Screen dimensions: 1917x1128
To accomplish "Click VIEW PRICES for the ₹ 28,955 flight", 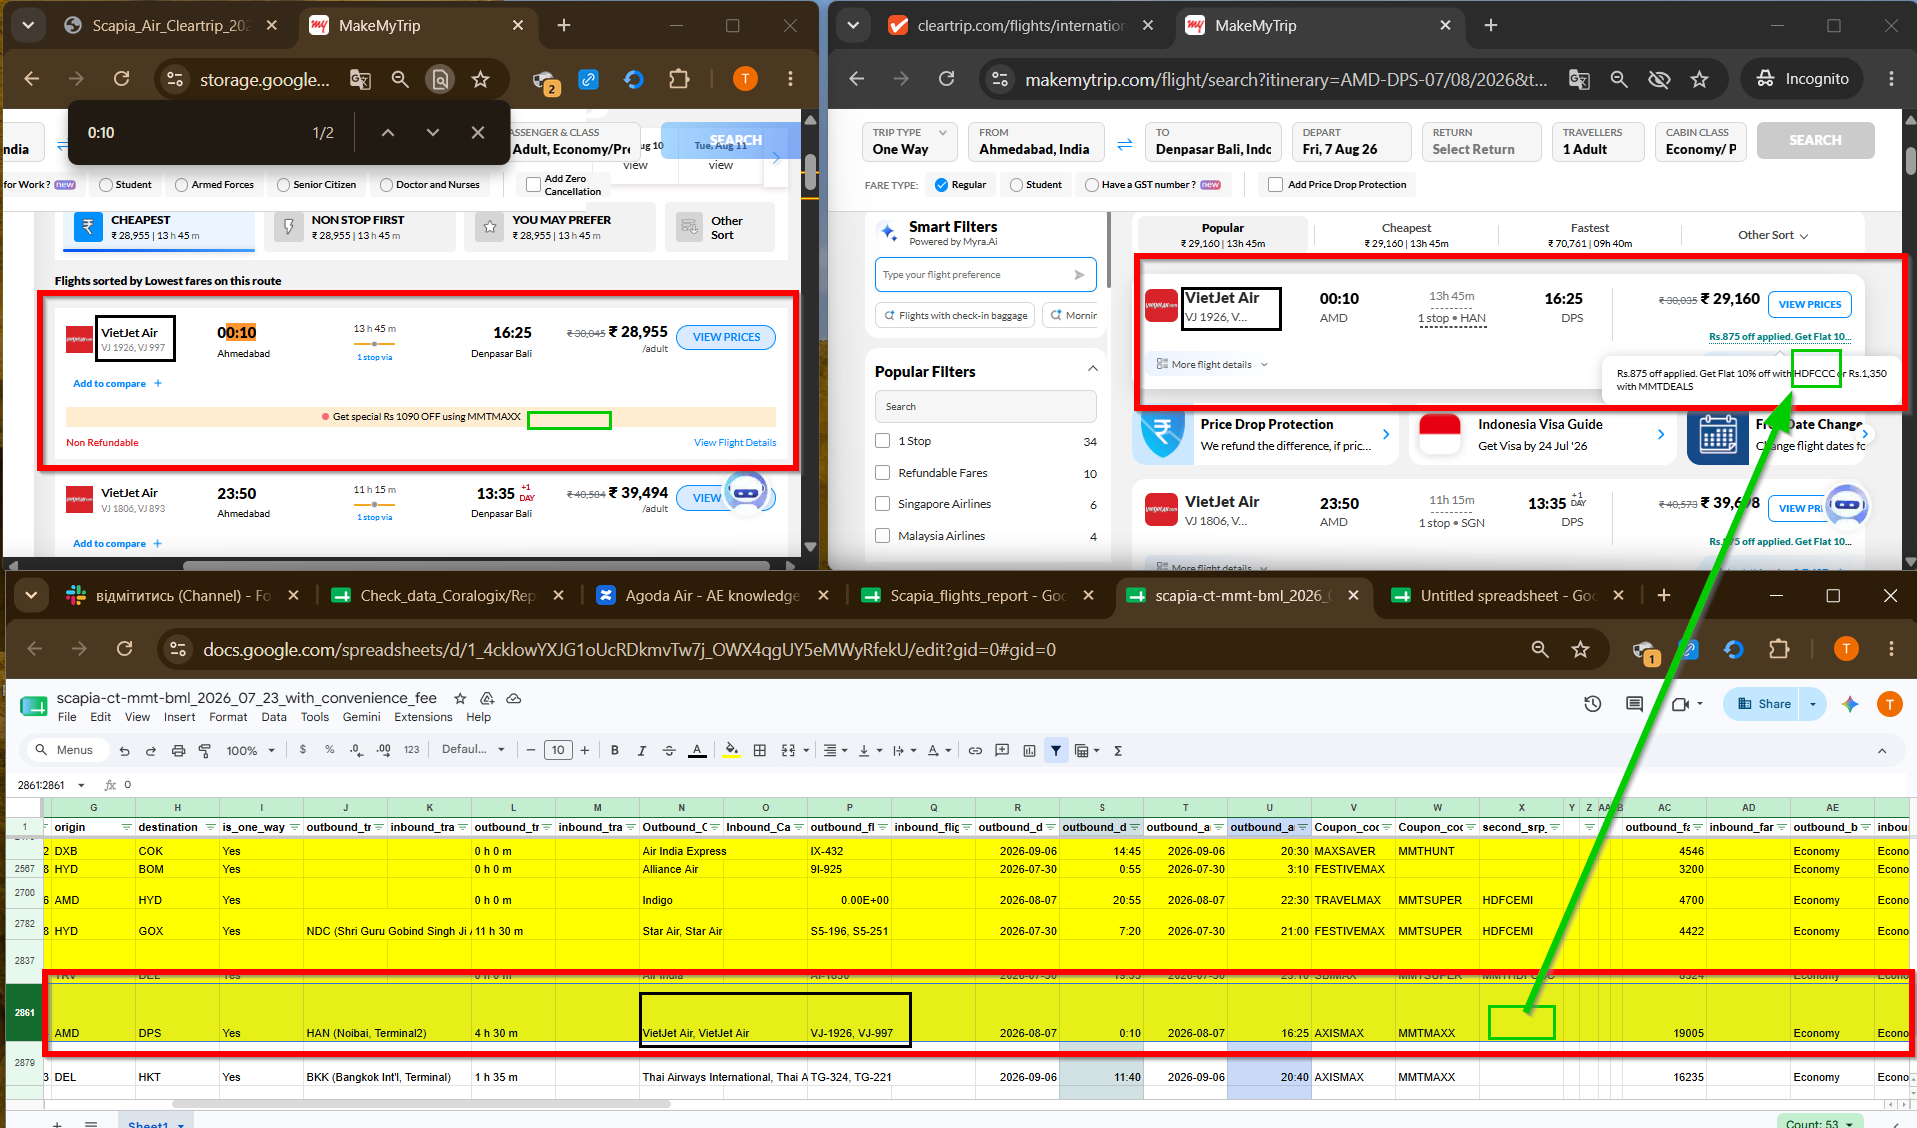I will tap(727, 337).
